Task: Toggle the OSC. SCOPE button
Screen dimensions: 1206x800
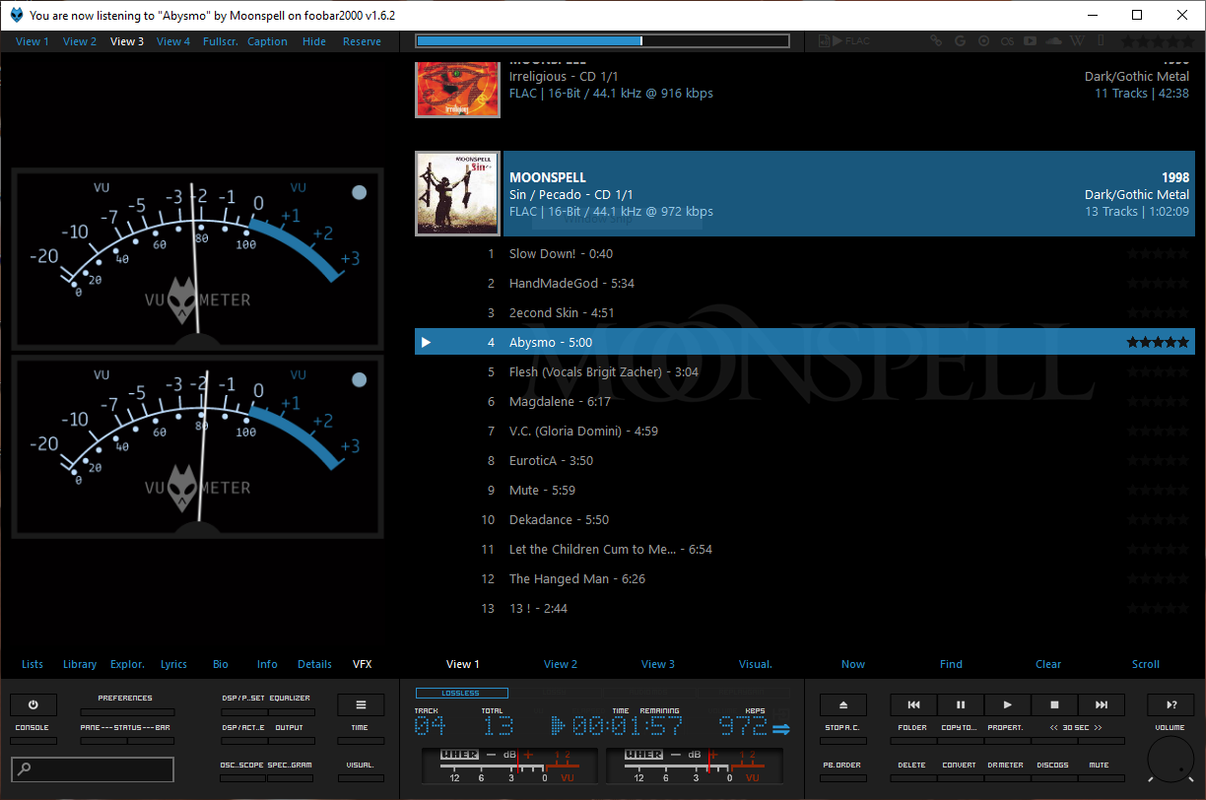Action: pos(243,770)
